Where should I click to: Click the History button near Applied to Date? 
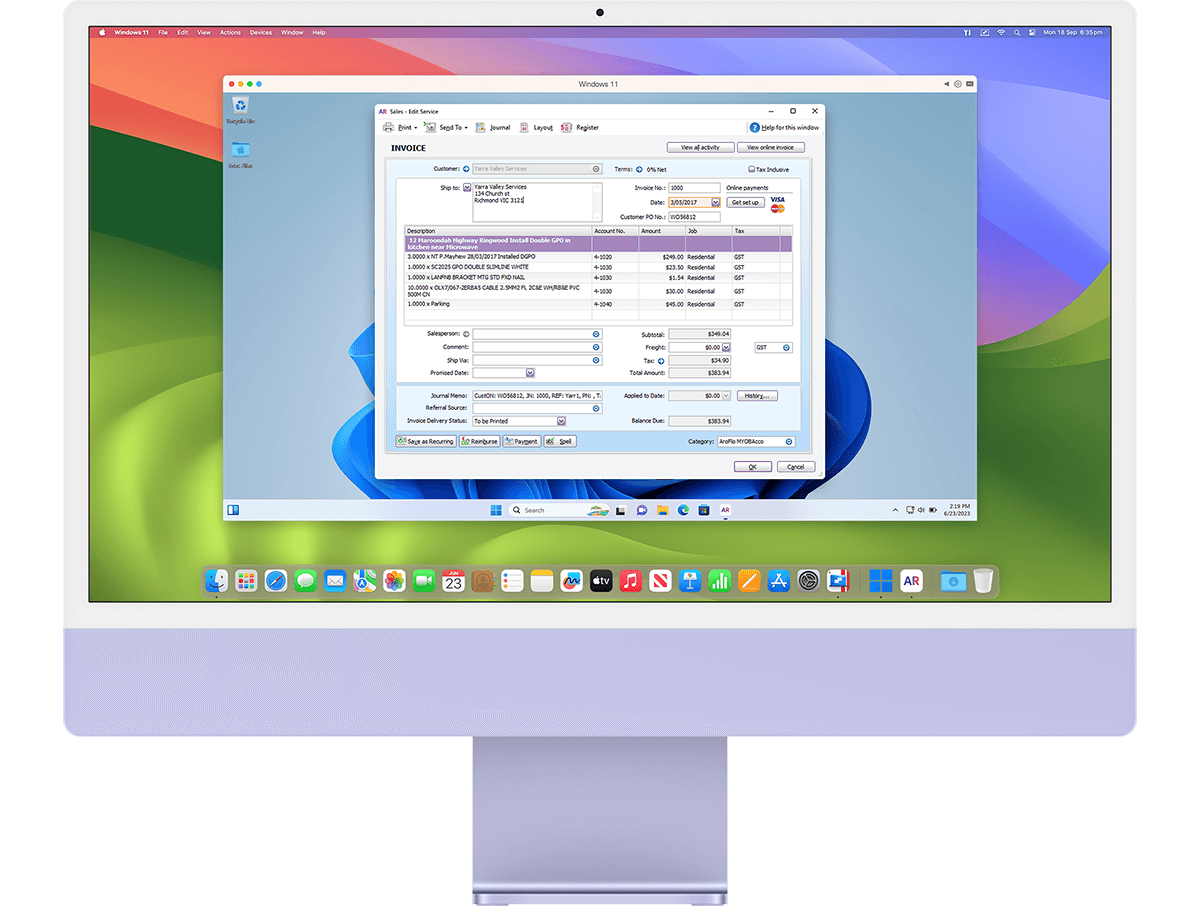point(757,396)
